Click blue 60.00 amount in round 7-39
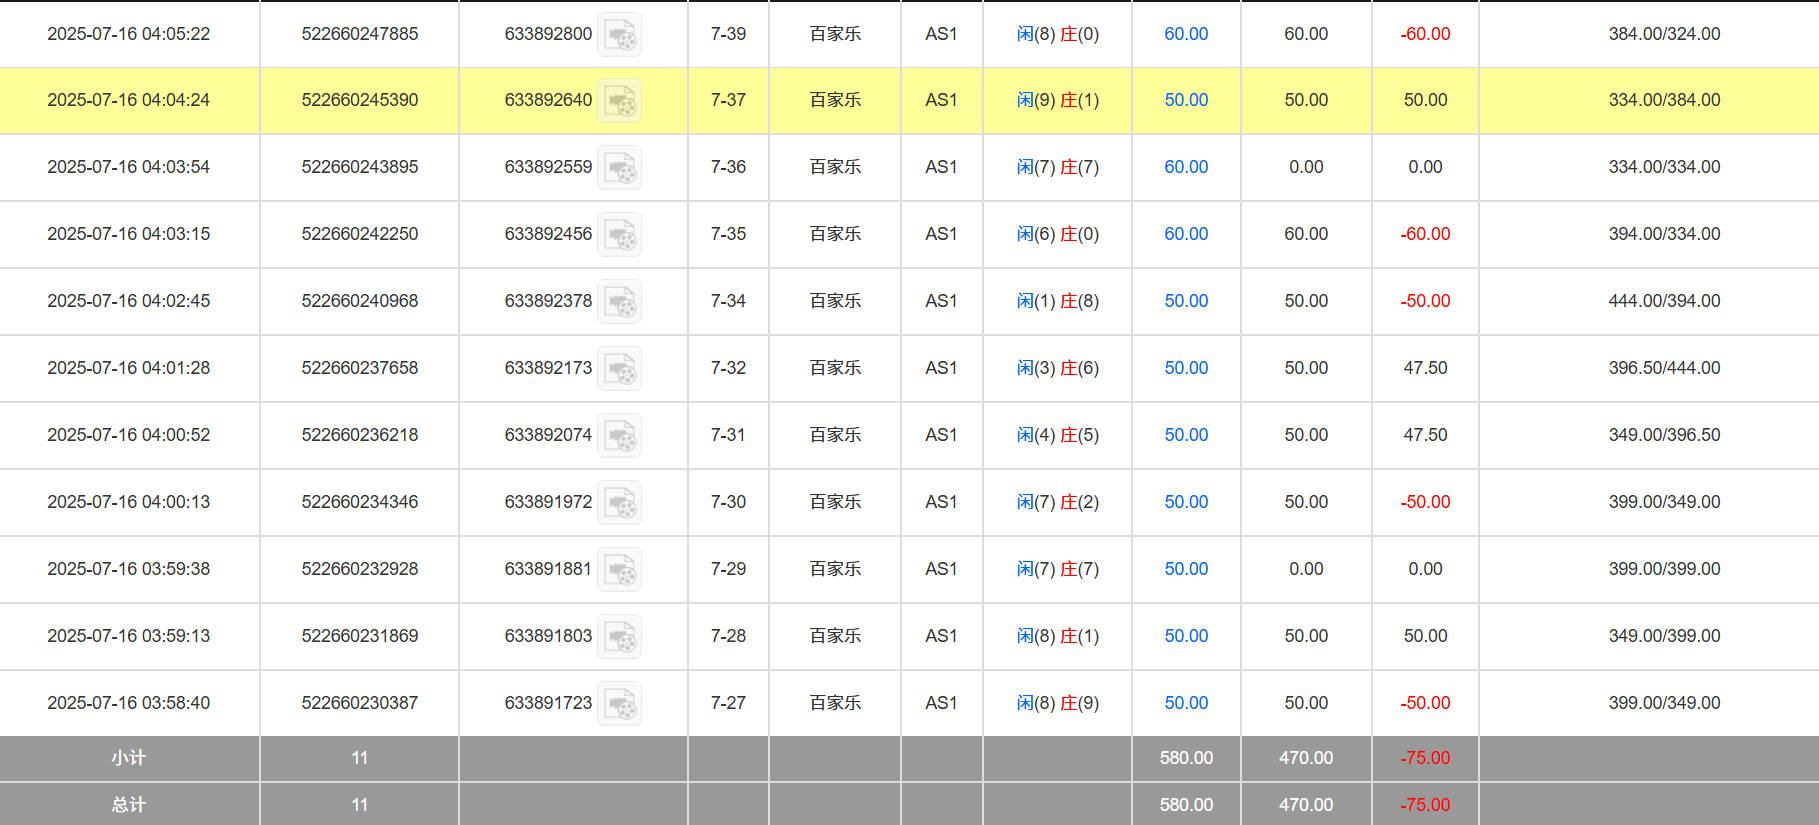 click(1186, 34)
